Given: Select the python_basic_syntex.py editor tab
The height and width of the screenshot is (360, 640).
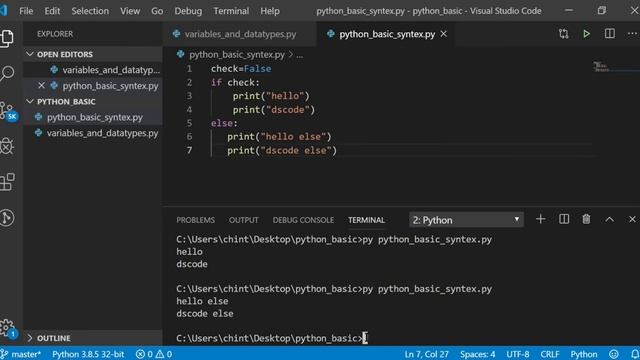Looking at the screenshot, I should click(387, 34).
